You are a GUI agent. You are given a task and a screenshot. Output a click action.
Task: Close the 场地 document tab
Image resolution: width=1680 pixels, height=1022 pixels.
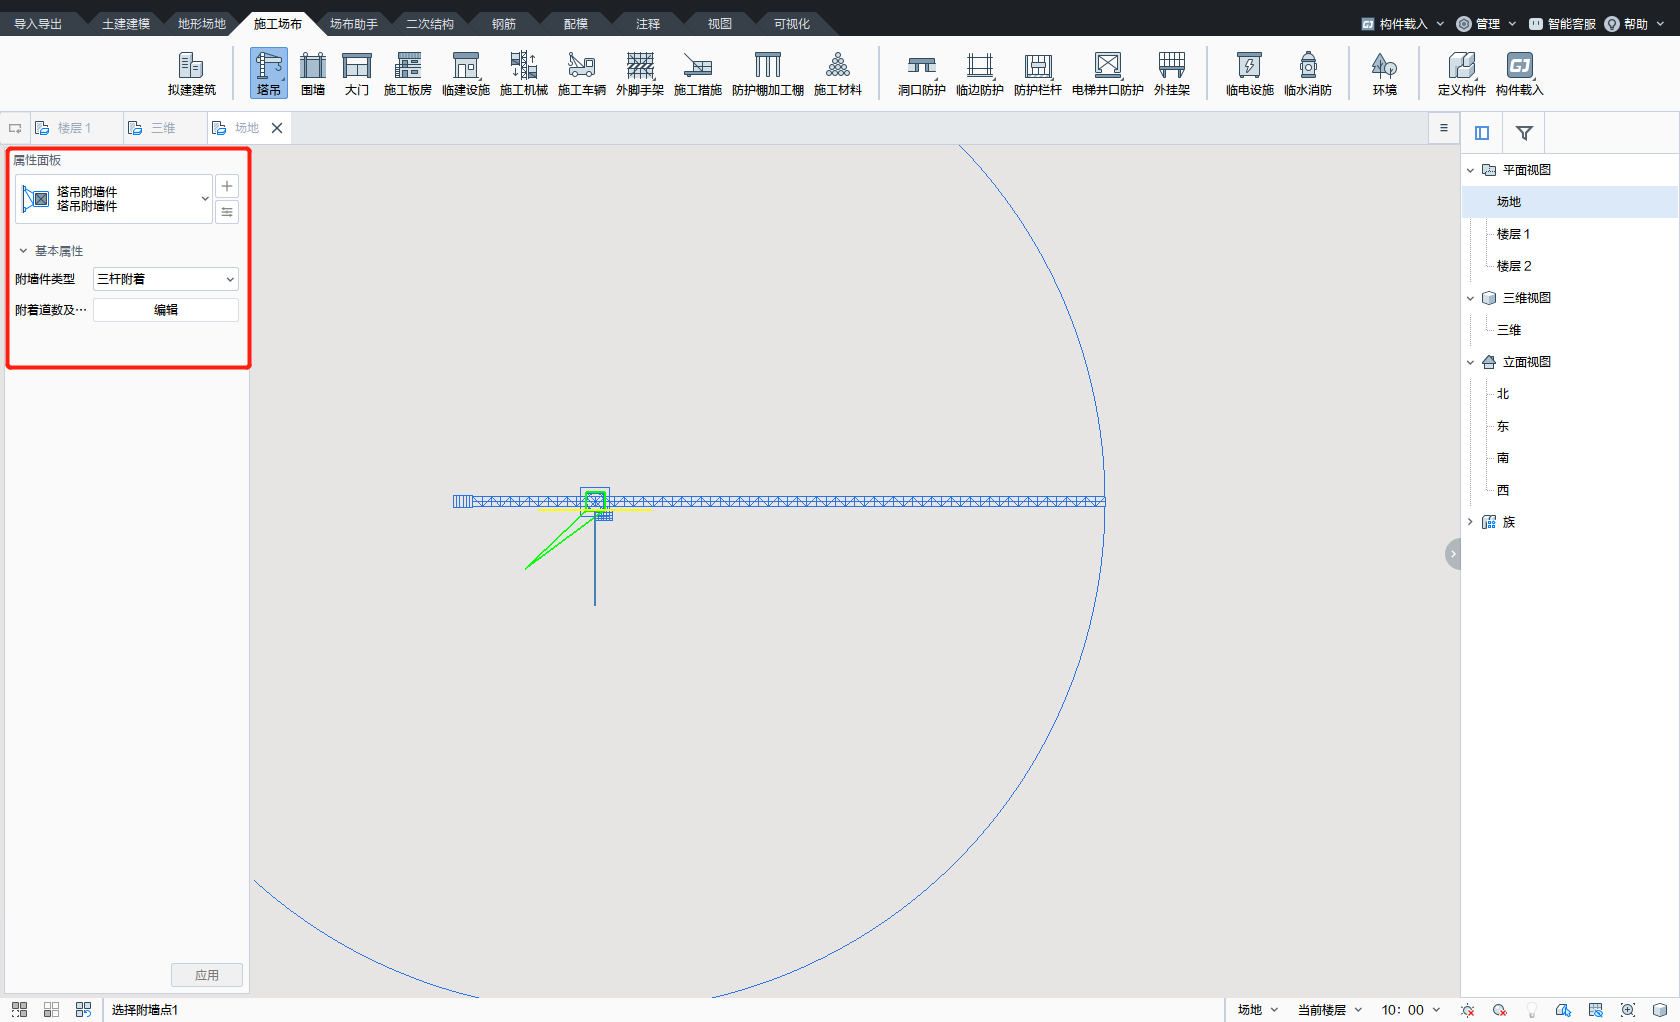pyautogui.click(x=277, y=128)
